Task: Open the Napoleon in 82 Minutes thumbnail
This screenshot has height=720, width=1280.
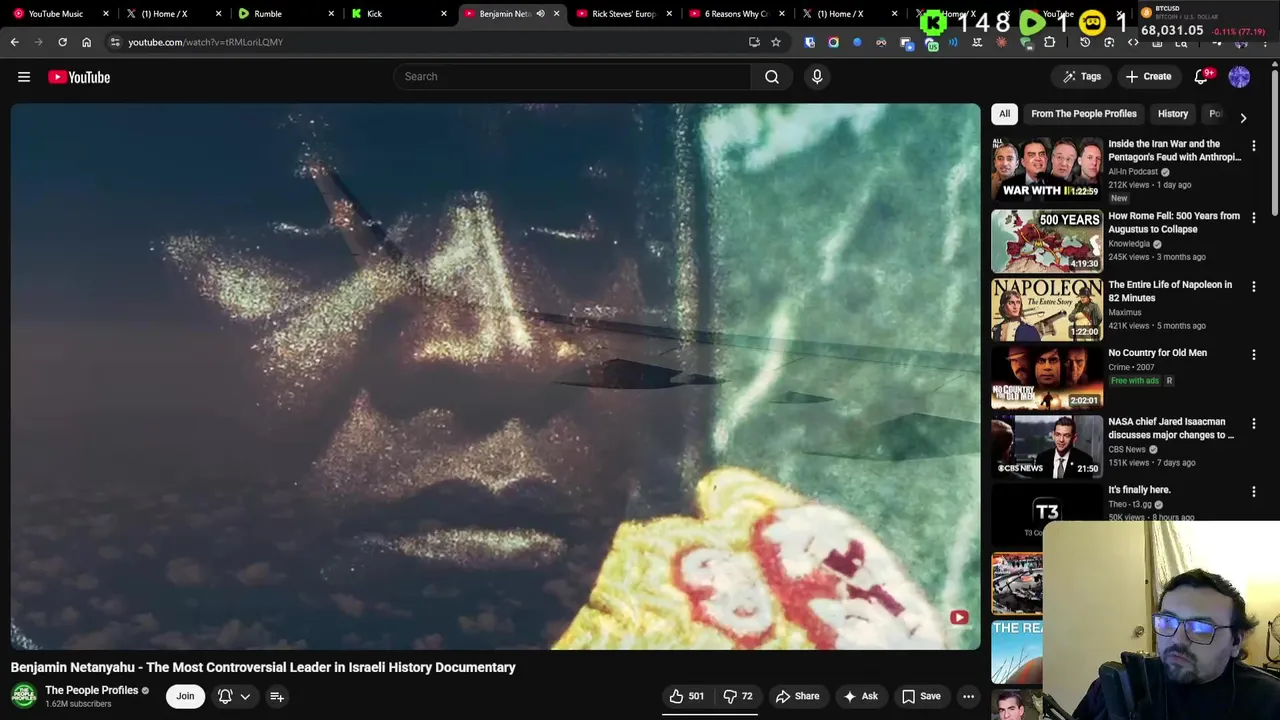Action: (1046, 309)
